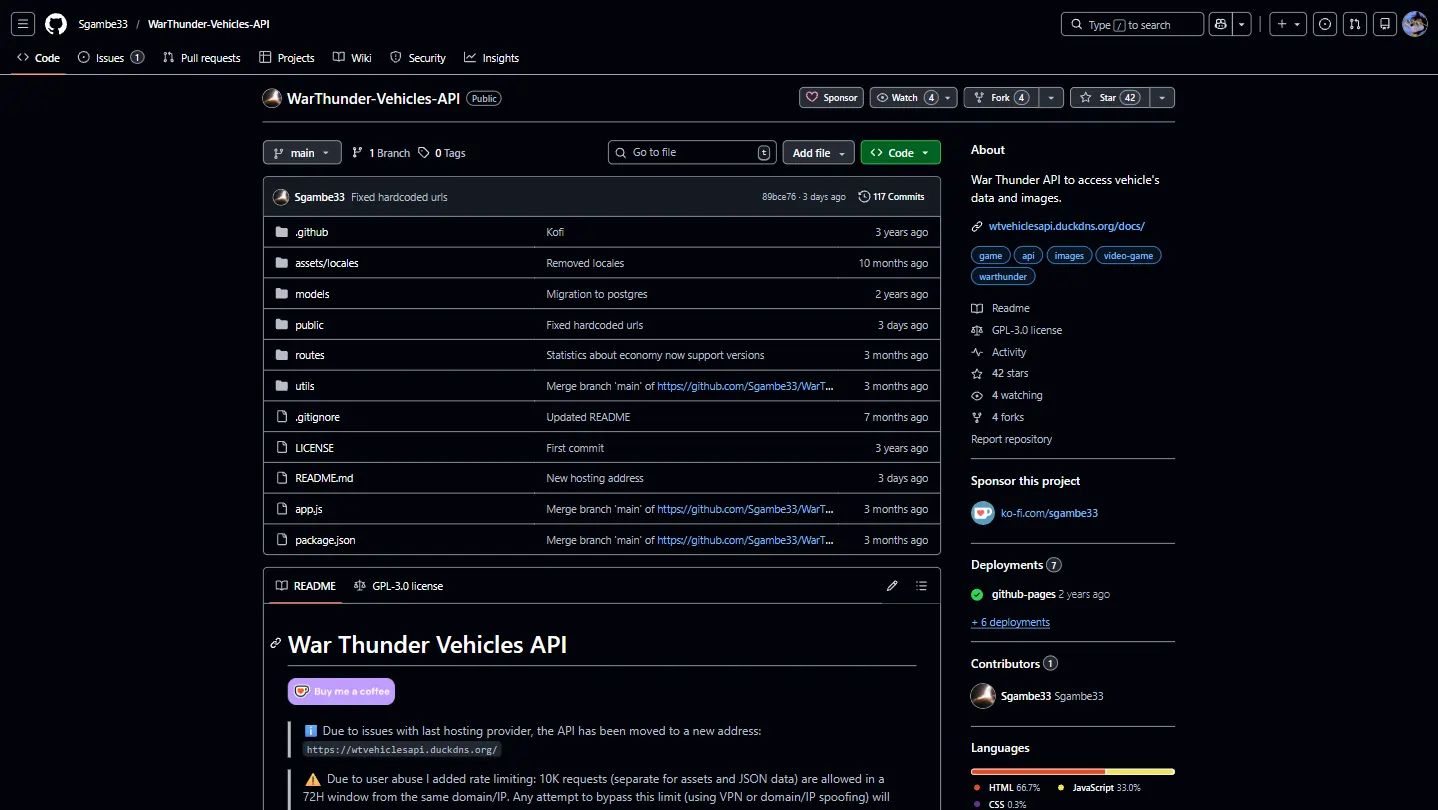Screen dimensions: 1438x810
Task: Open the README outline list icon
Action: click(x=921, y=586)
